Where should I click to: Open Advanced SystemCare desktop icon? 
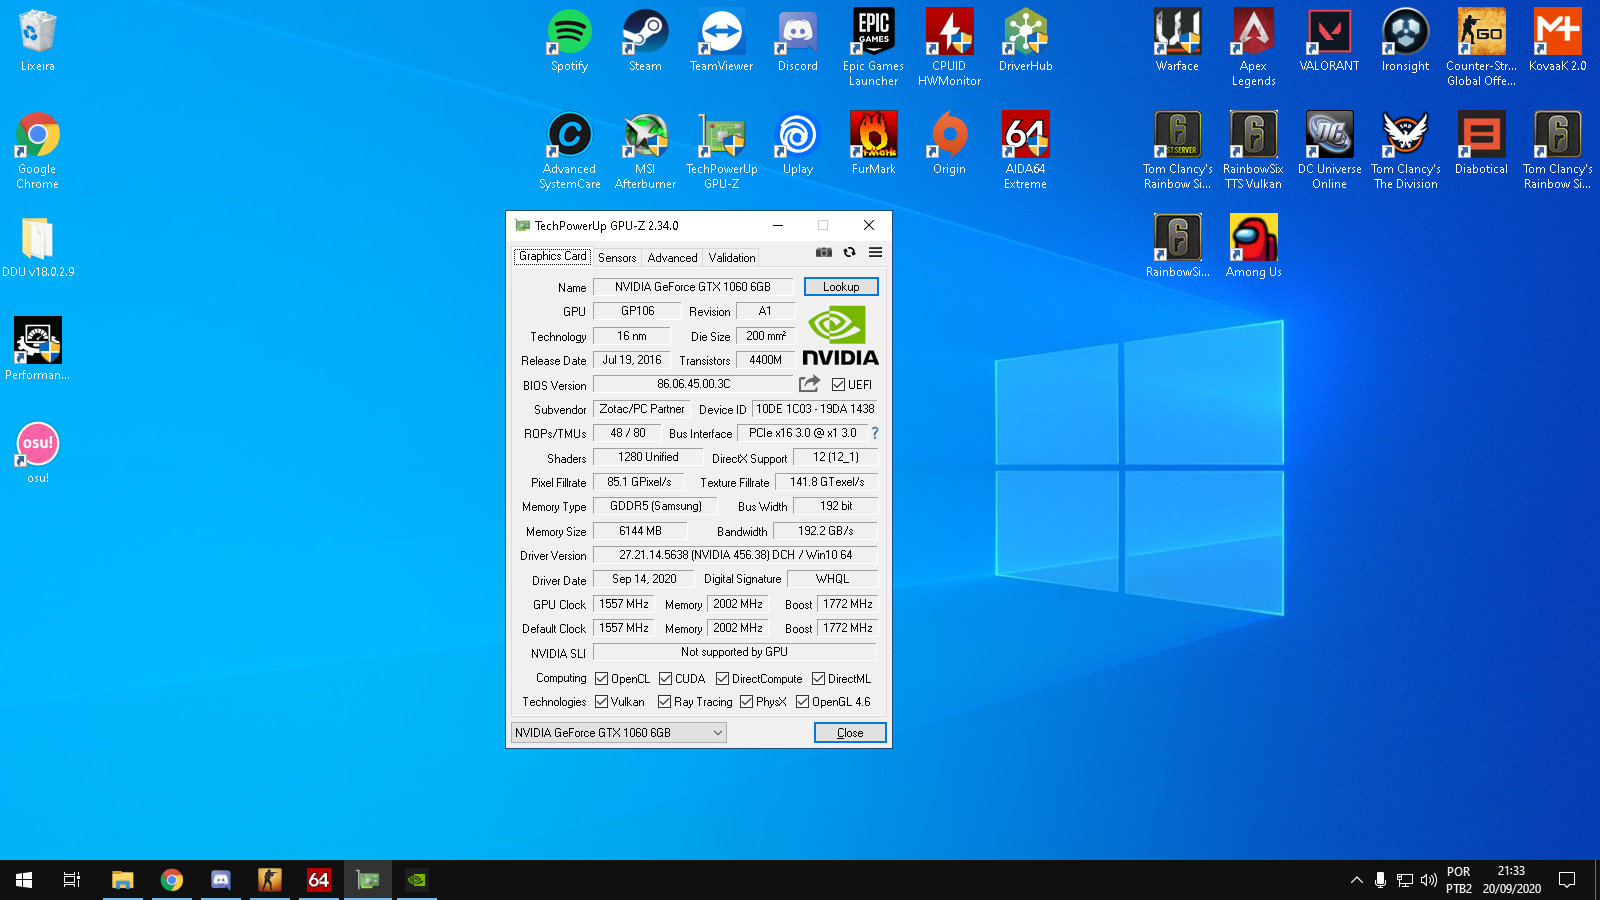click(x=570, y=150)
